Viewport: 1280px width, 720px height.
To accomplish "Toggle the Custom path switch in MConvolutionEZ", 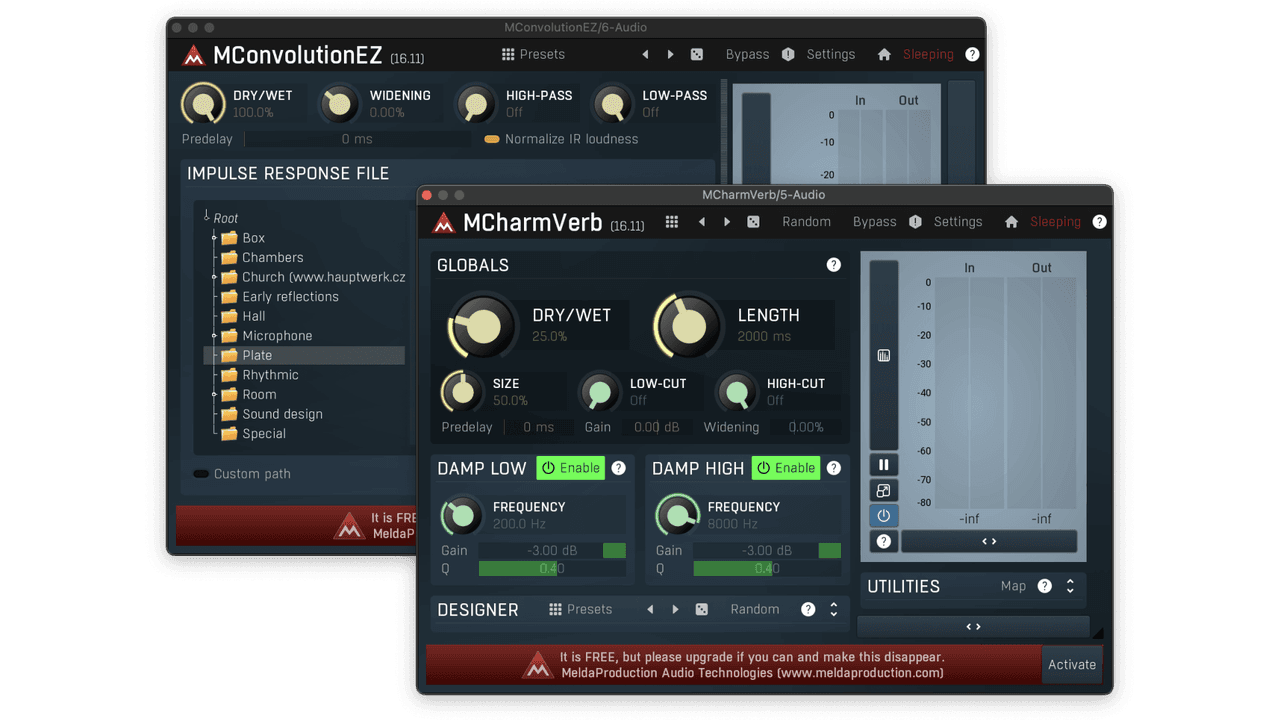I will click(200, 473).
